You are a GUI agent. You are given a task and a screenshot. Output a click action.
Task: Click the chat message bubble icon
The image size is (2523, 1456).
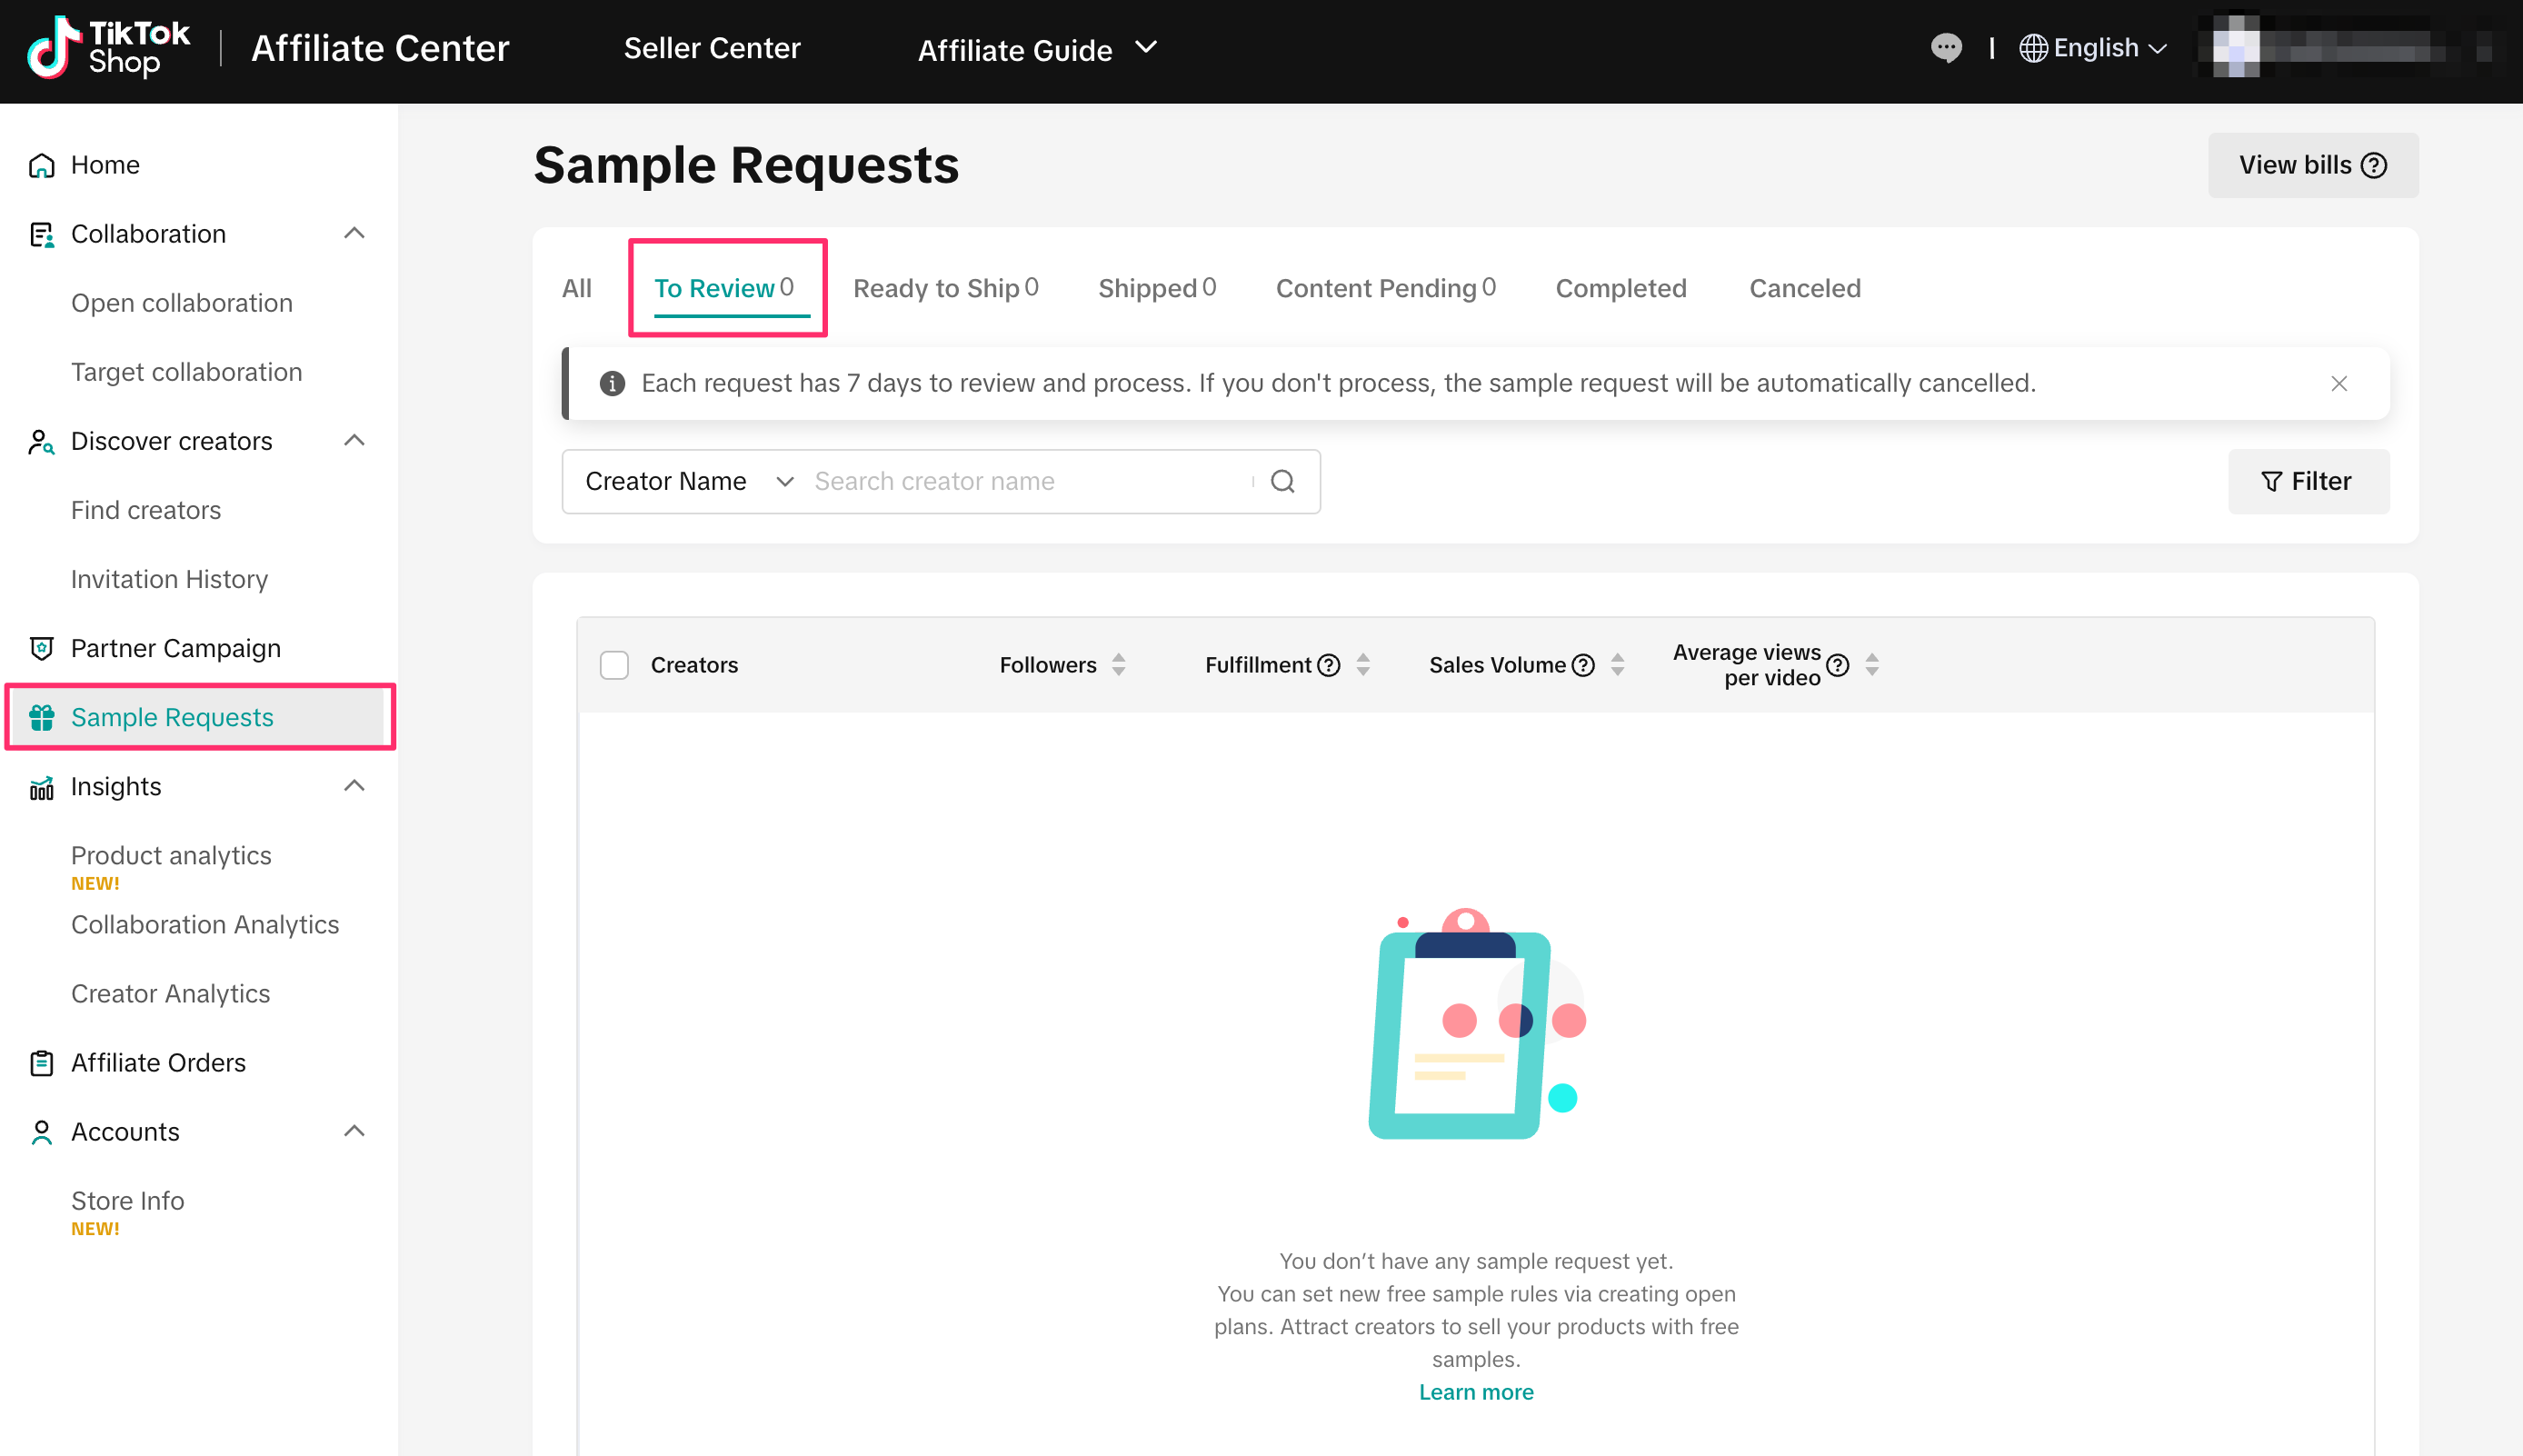(1945, 47)
